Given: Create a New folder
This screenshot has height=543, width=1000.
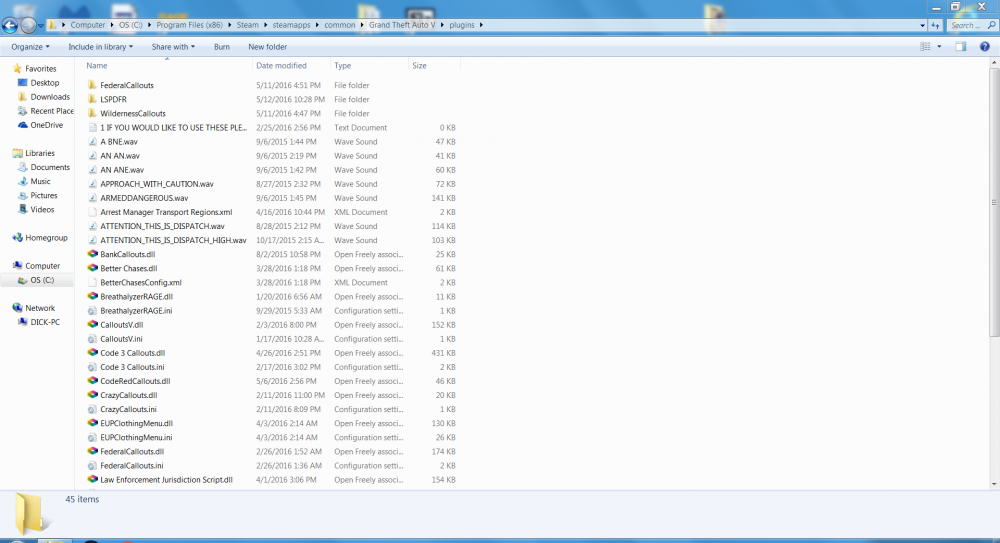Looking at the screenshot, I should (x=267, y=47).
